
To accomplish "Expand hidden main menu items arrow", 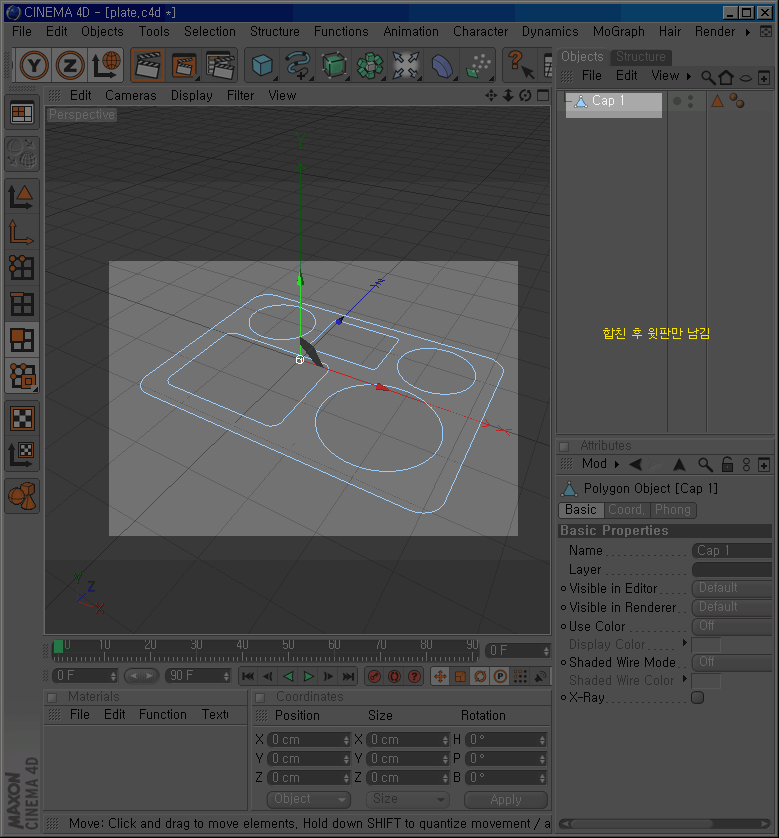I will [x=748, y=32].
